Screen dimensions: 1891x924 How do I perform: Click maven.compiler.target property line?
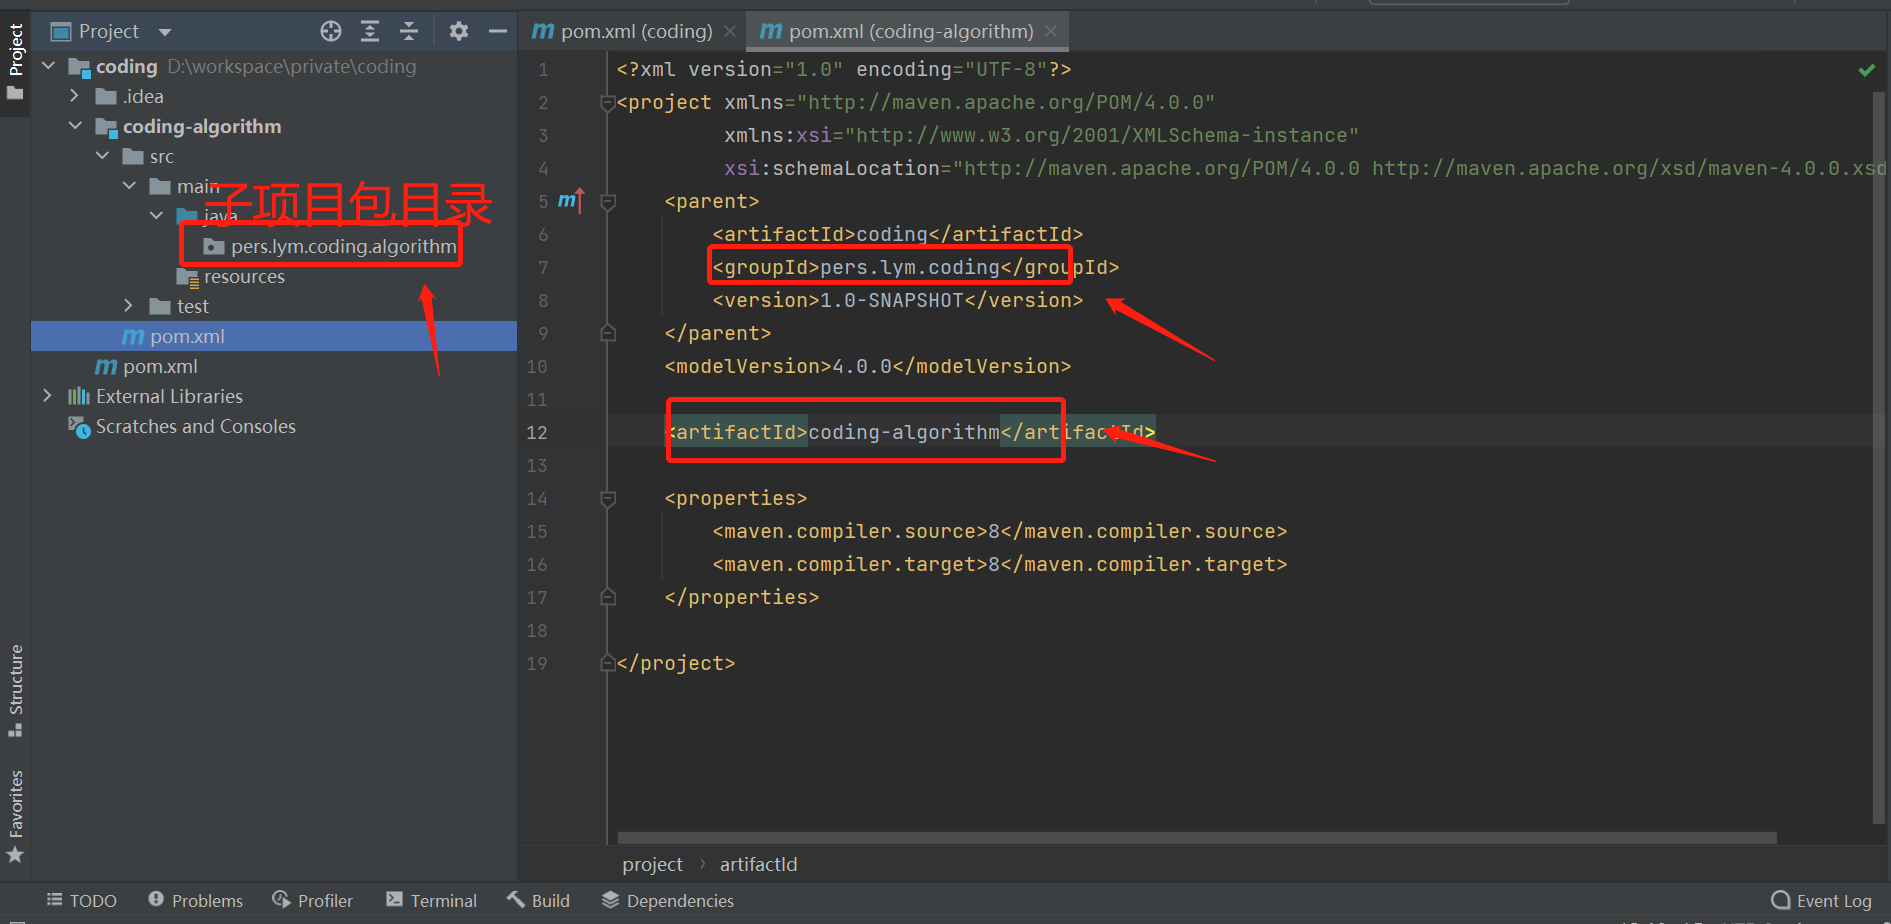click(x=999, y=564)
